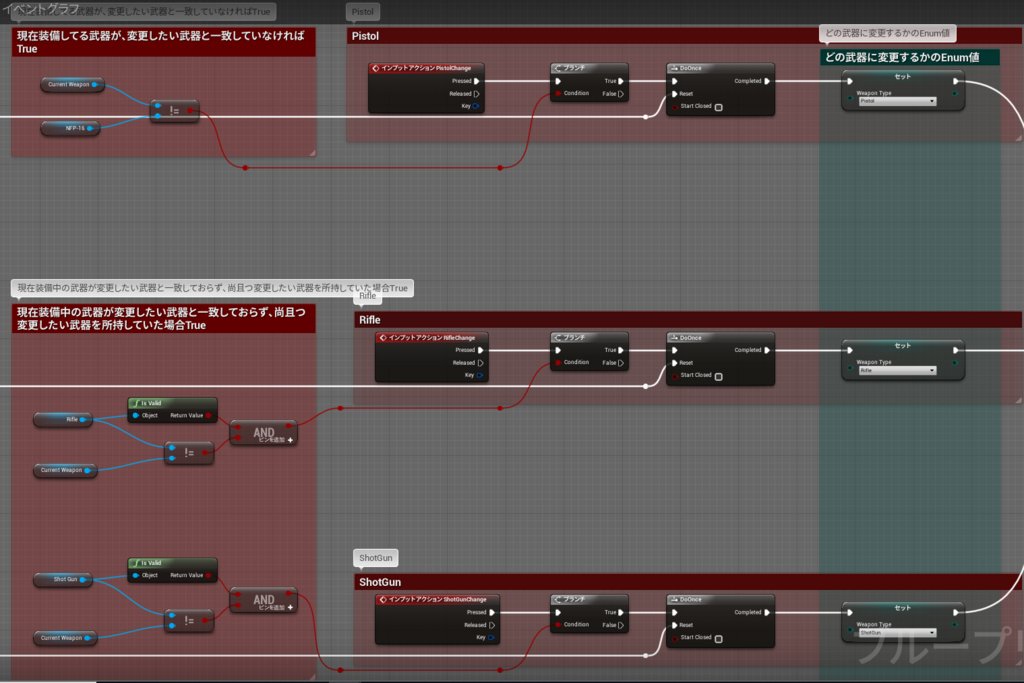Click the Reset pin on Rifle DoOnce node
Viewport: 1024px width, 683px height.
[x=675, y=363]
